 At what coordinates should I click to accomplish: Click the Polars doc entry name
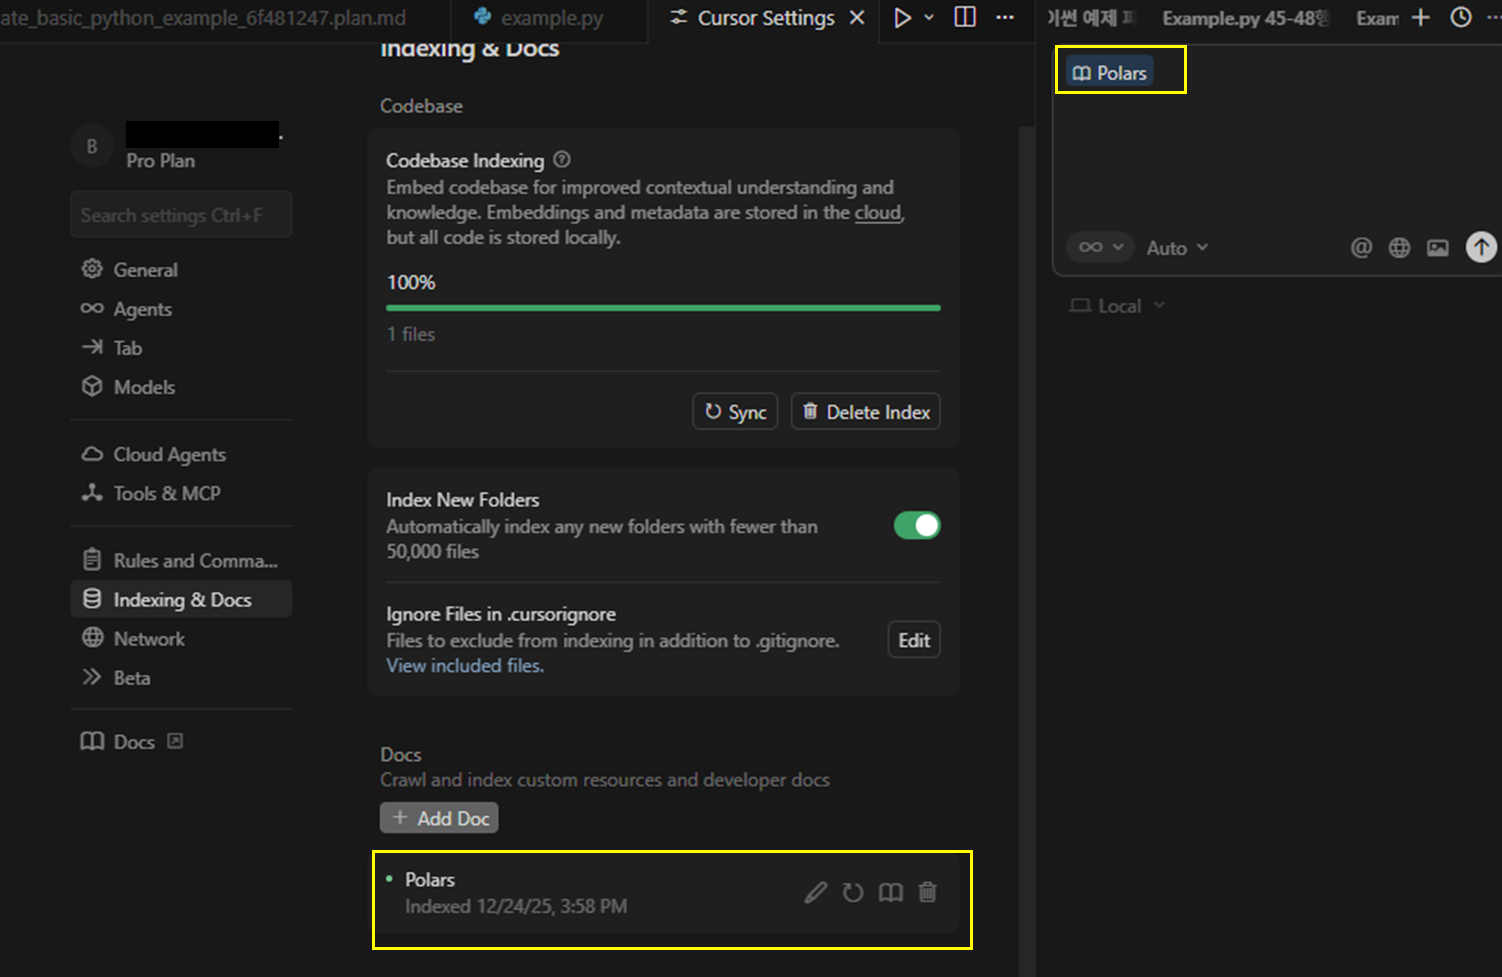(x=430, y=880)
